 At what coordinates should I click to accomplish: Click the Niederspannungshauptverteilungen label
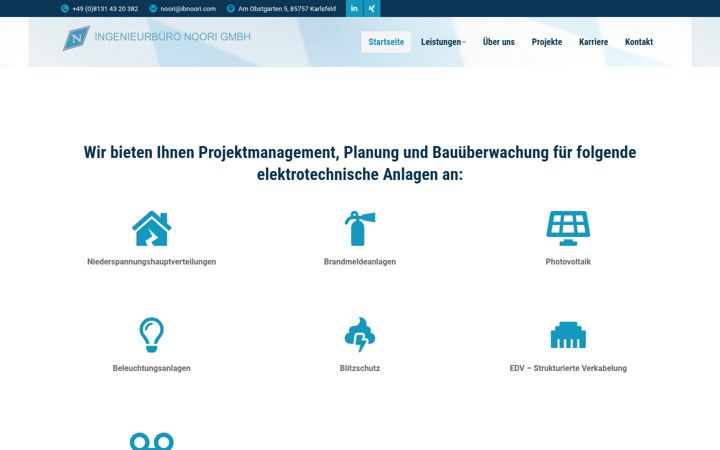[x=152, y=262]
